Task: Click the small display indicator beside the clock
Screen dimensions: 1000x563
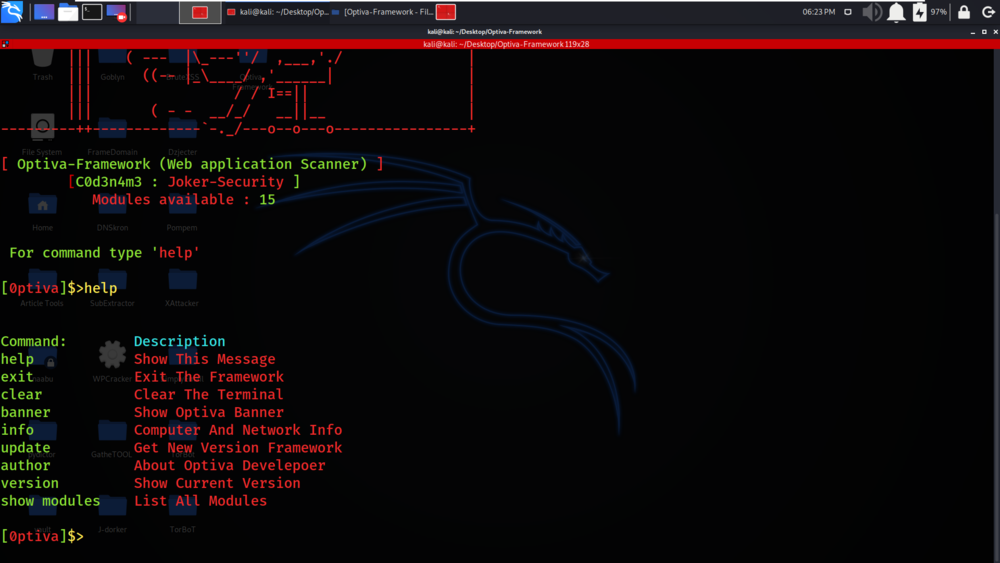Action: click(x=848, y=12)
